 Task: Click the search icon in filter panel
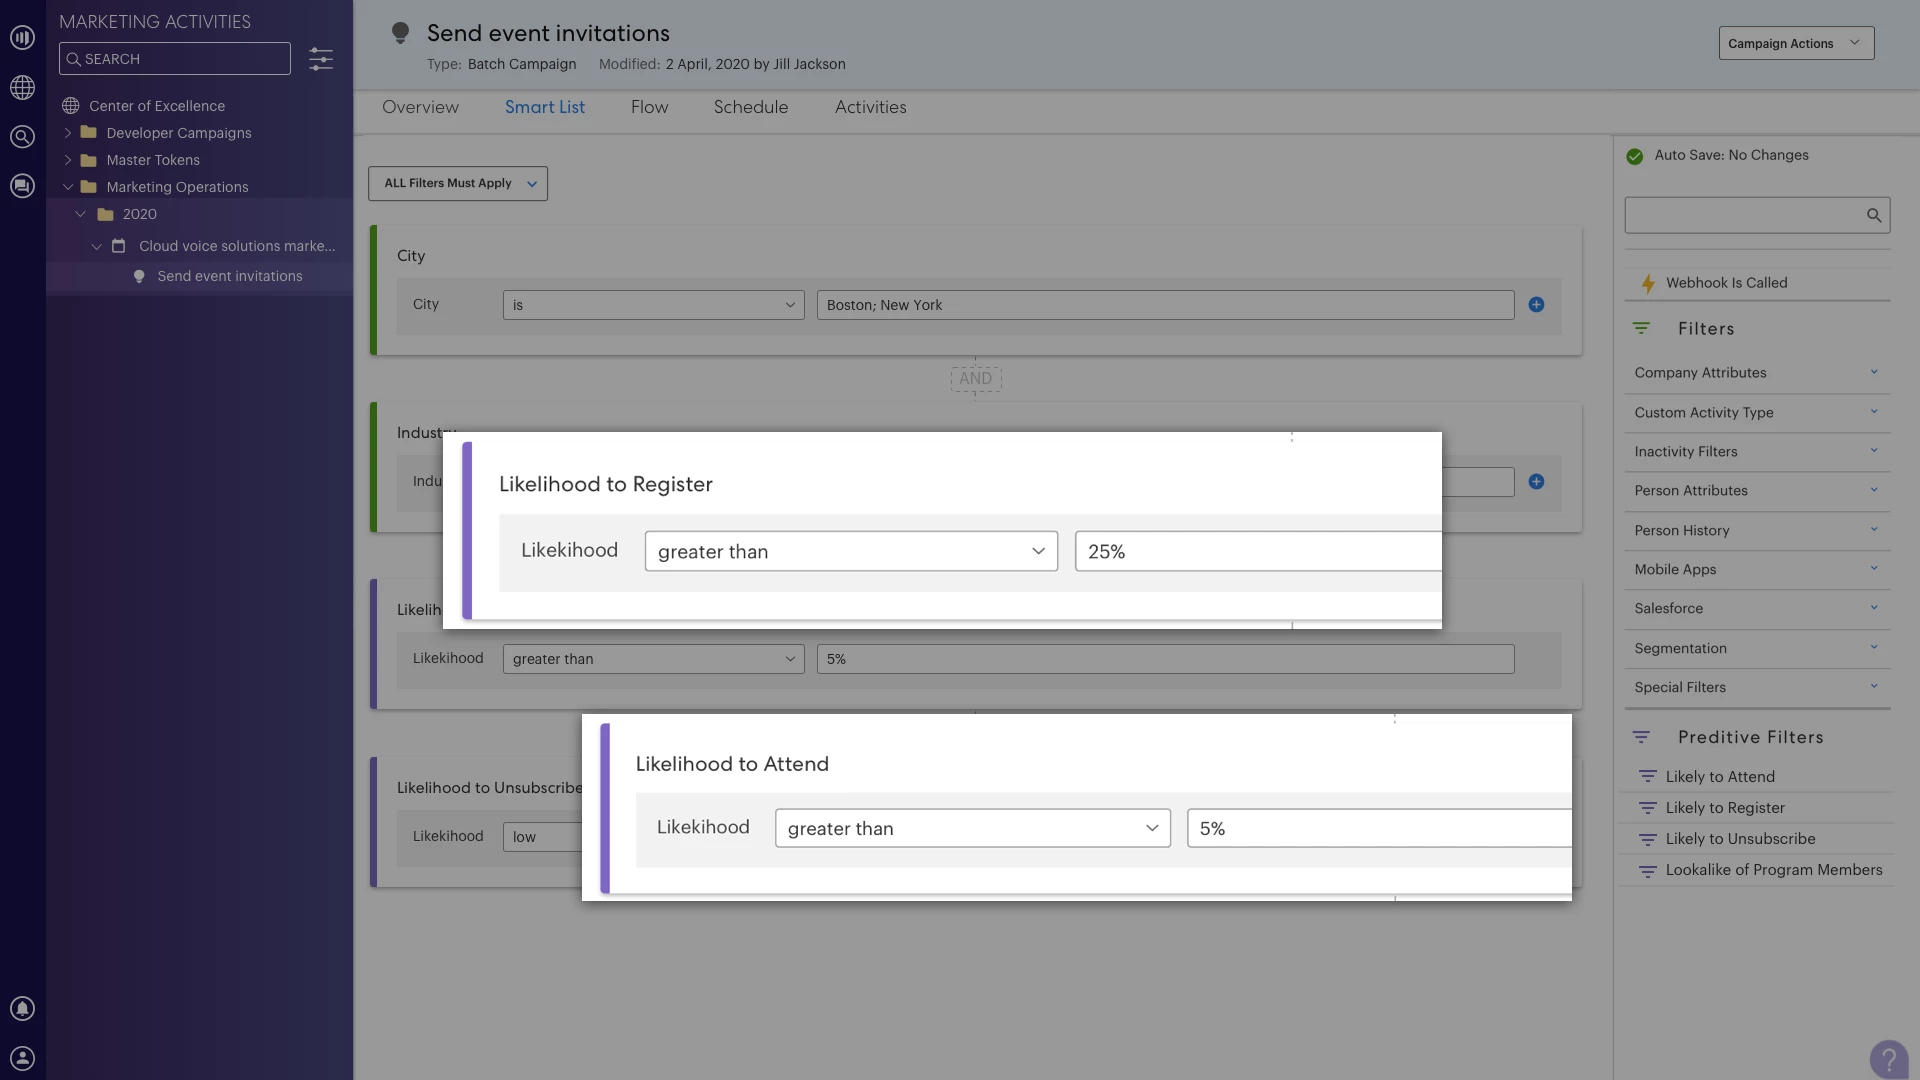[x=1873, y=215]
